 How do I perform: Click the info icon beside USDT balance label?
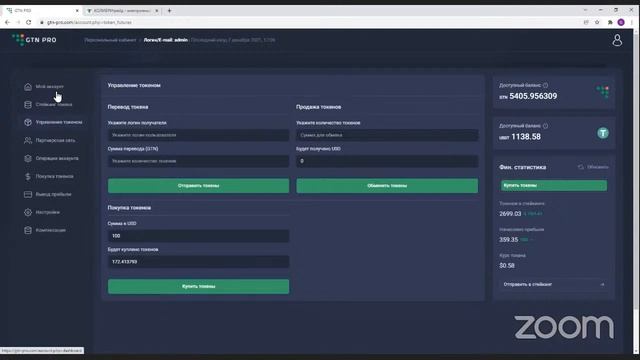pyautogui.click(x=545, y=126)
